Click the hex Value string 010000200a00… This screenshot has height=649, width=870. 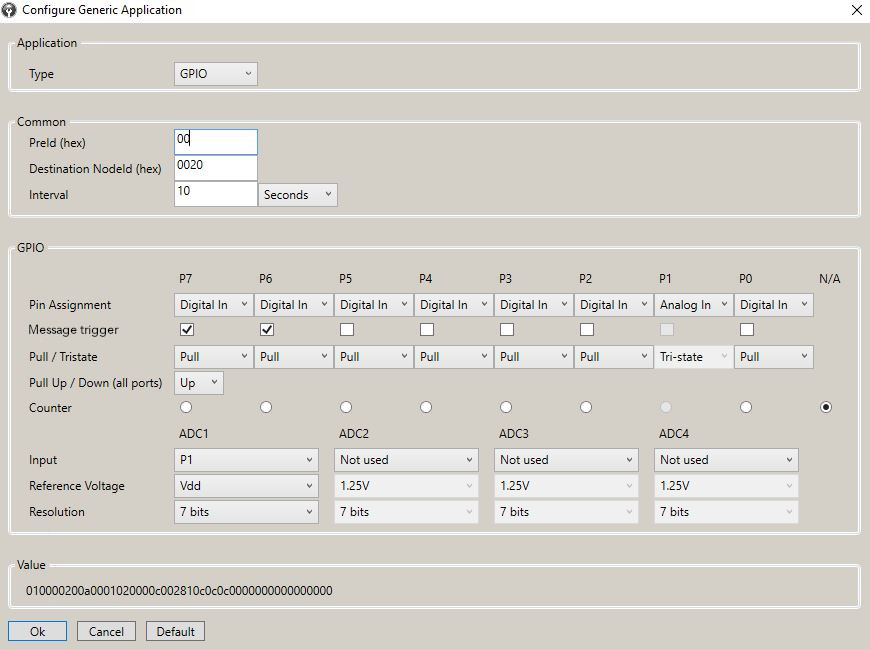[x=179, y=591]
